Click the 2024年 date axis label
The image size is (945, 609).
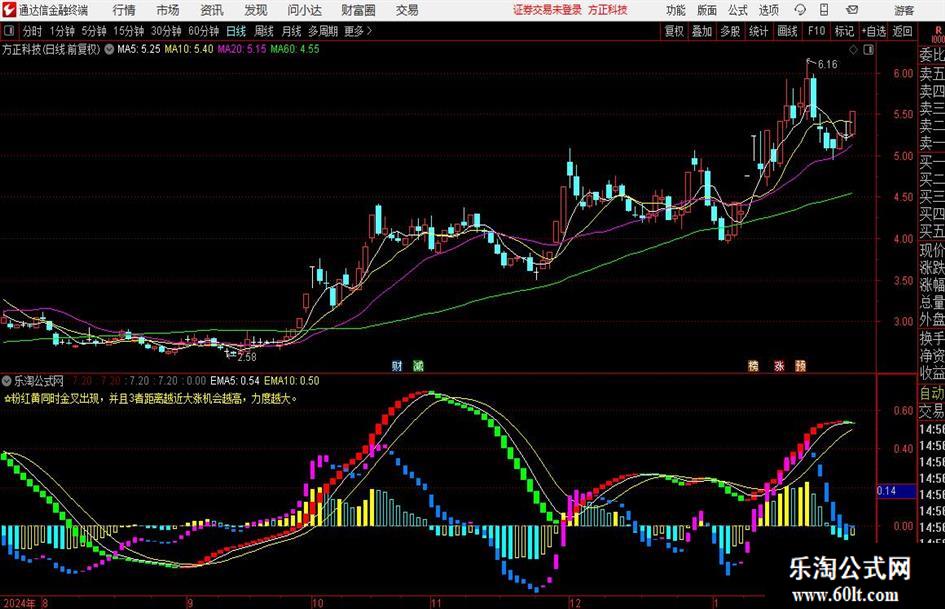[19, 602]
